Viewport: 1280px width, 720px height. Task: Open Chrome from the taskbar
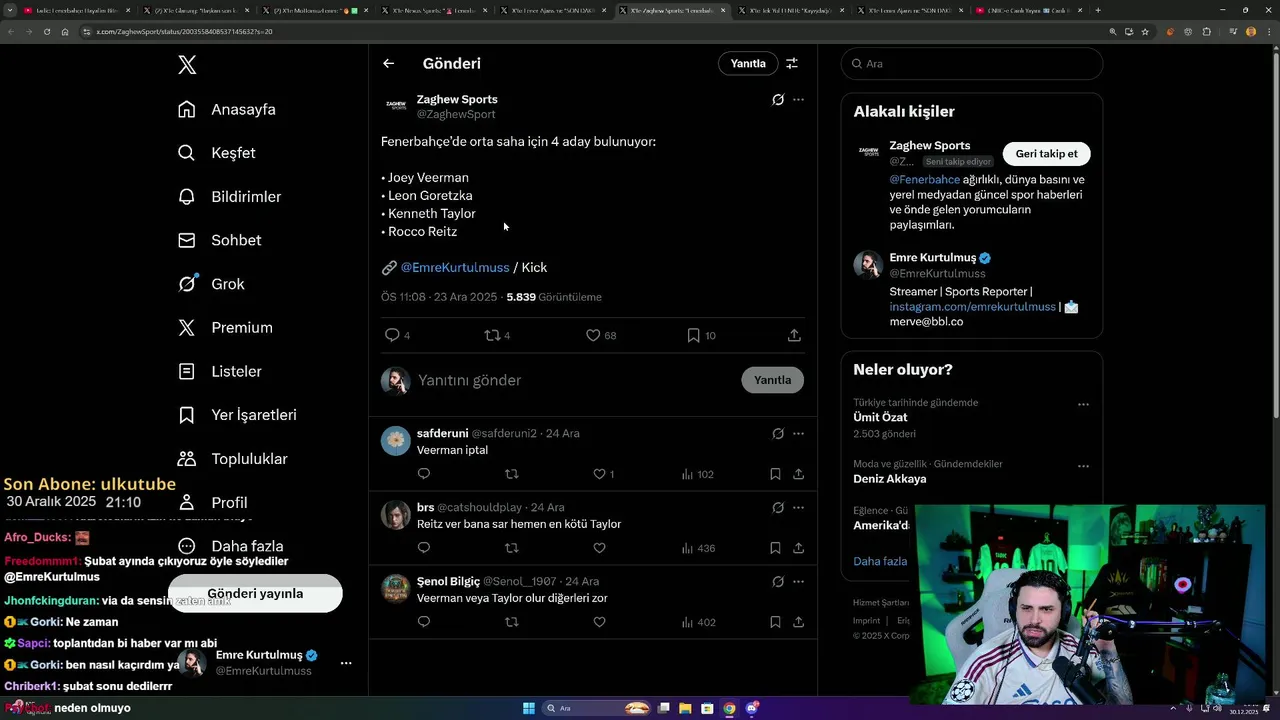[729, 708]
